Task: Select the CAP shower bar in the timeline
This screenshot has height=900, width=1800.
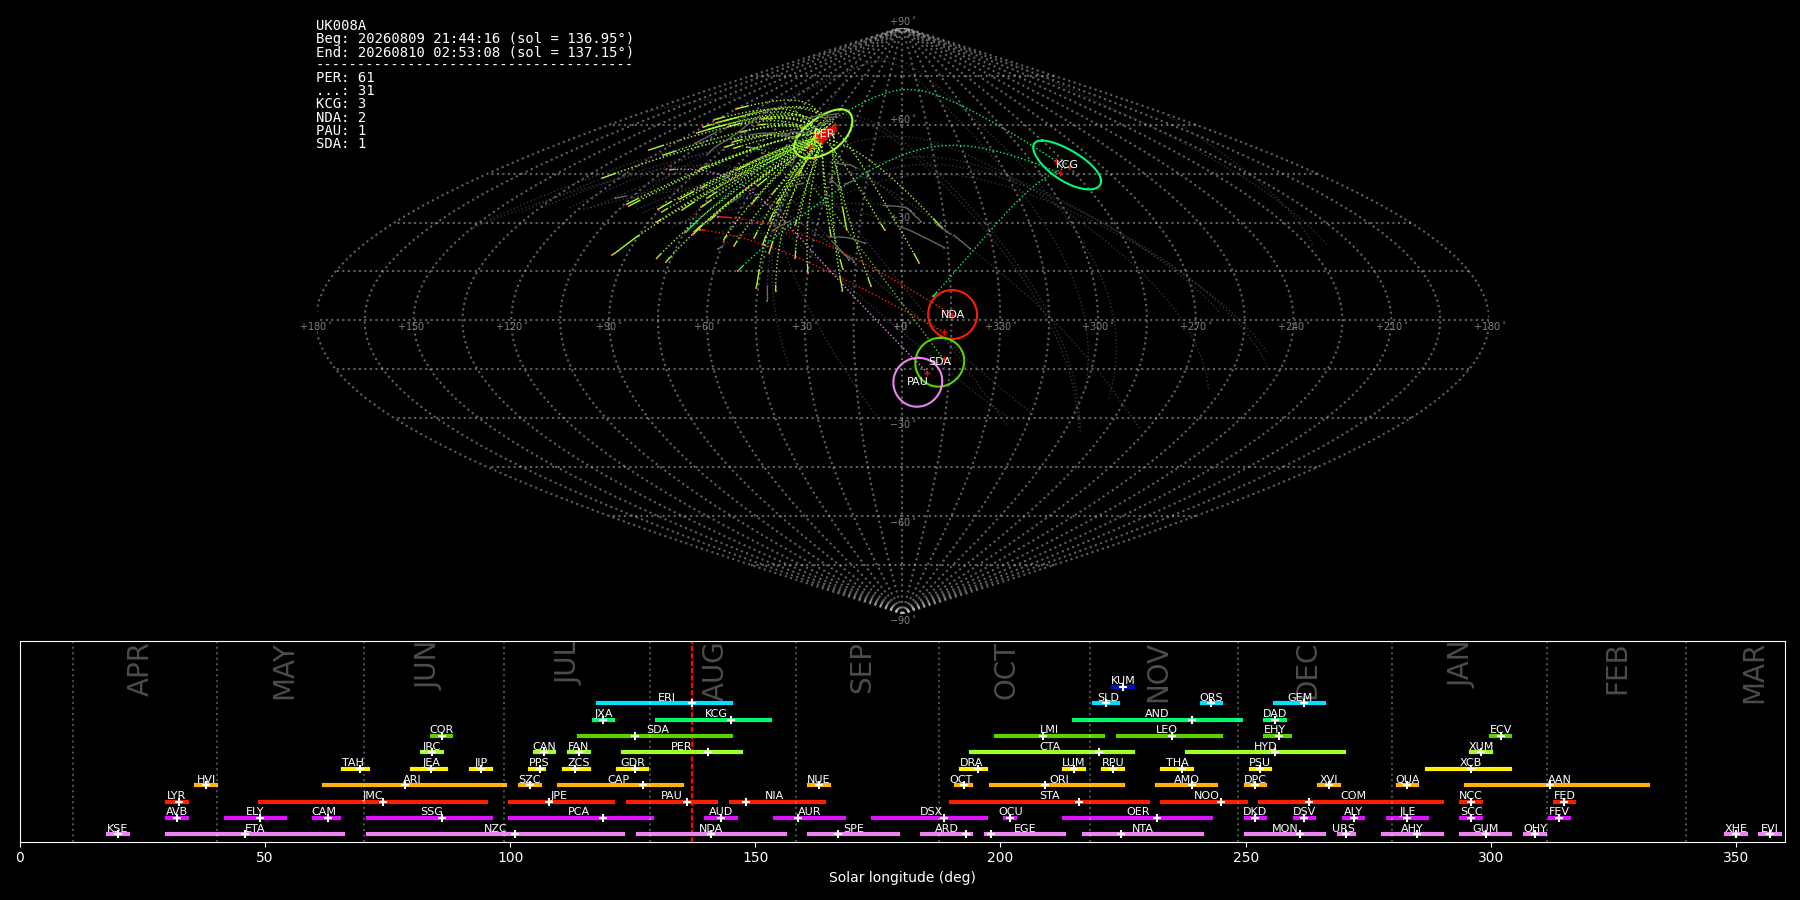Action: pos(620,785)
